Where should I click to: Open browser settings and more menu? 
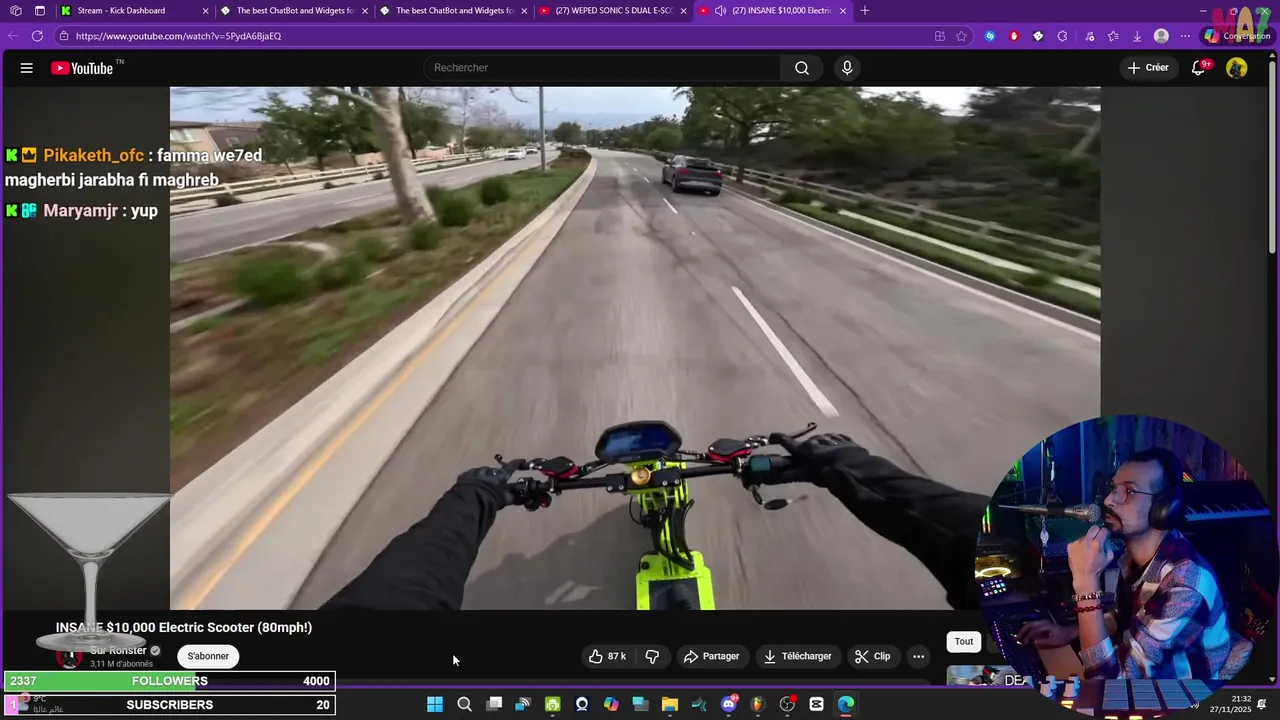1185,36
